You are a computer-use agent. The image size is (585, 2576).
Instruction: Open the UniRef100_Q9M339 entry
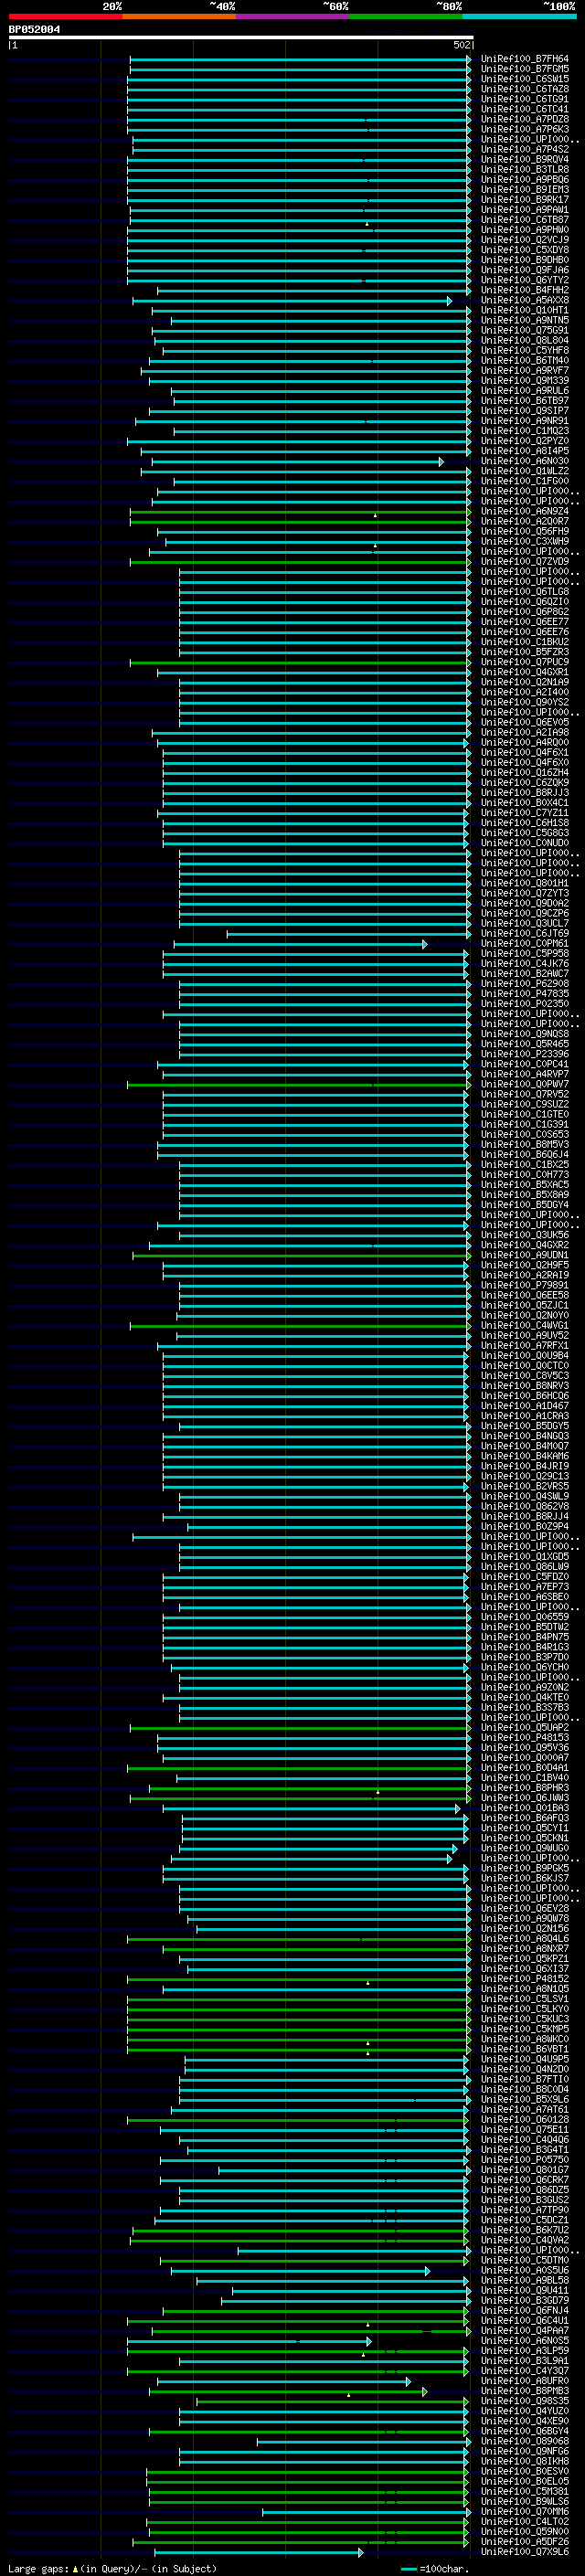coord(524,380)
